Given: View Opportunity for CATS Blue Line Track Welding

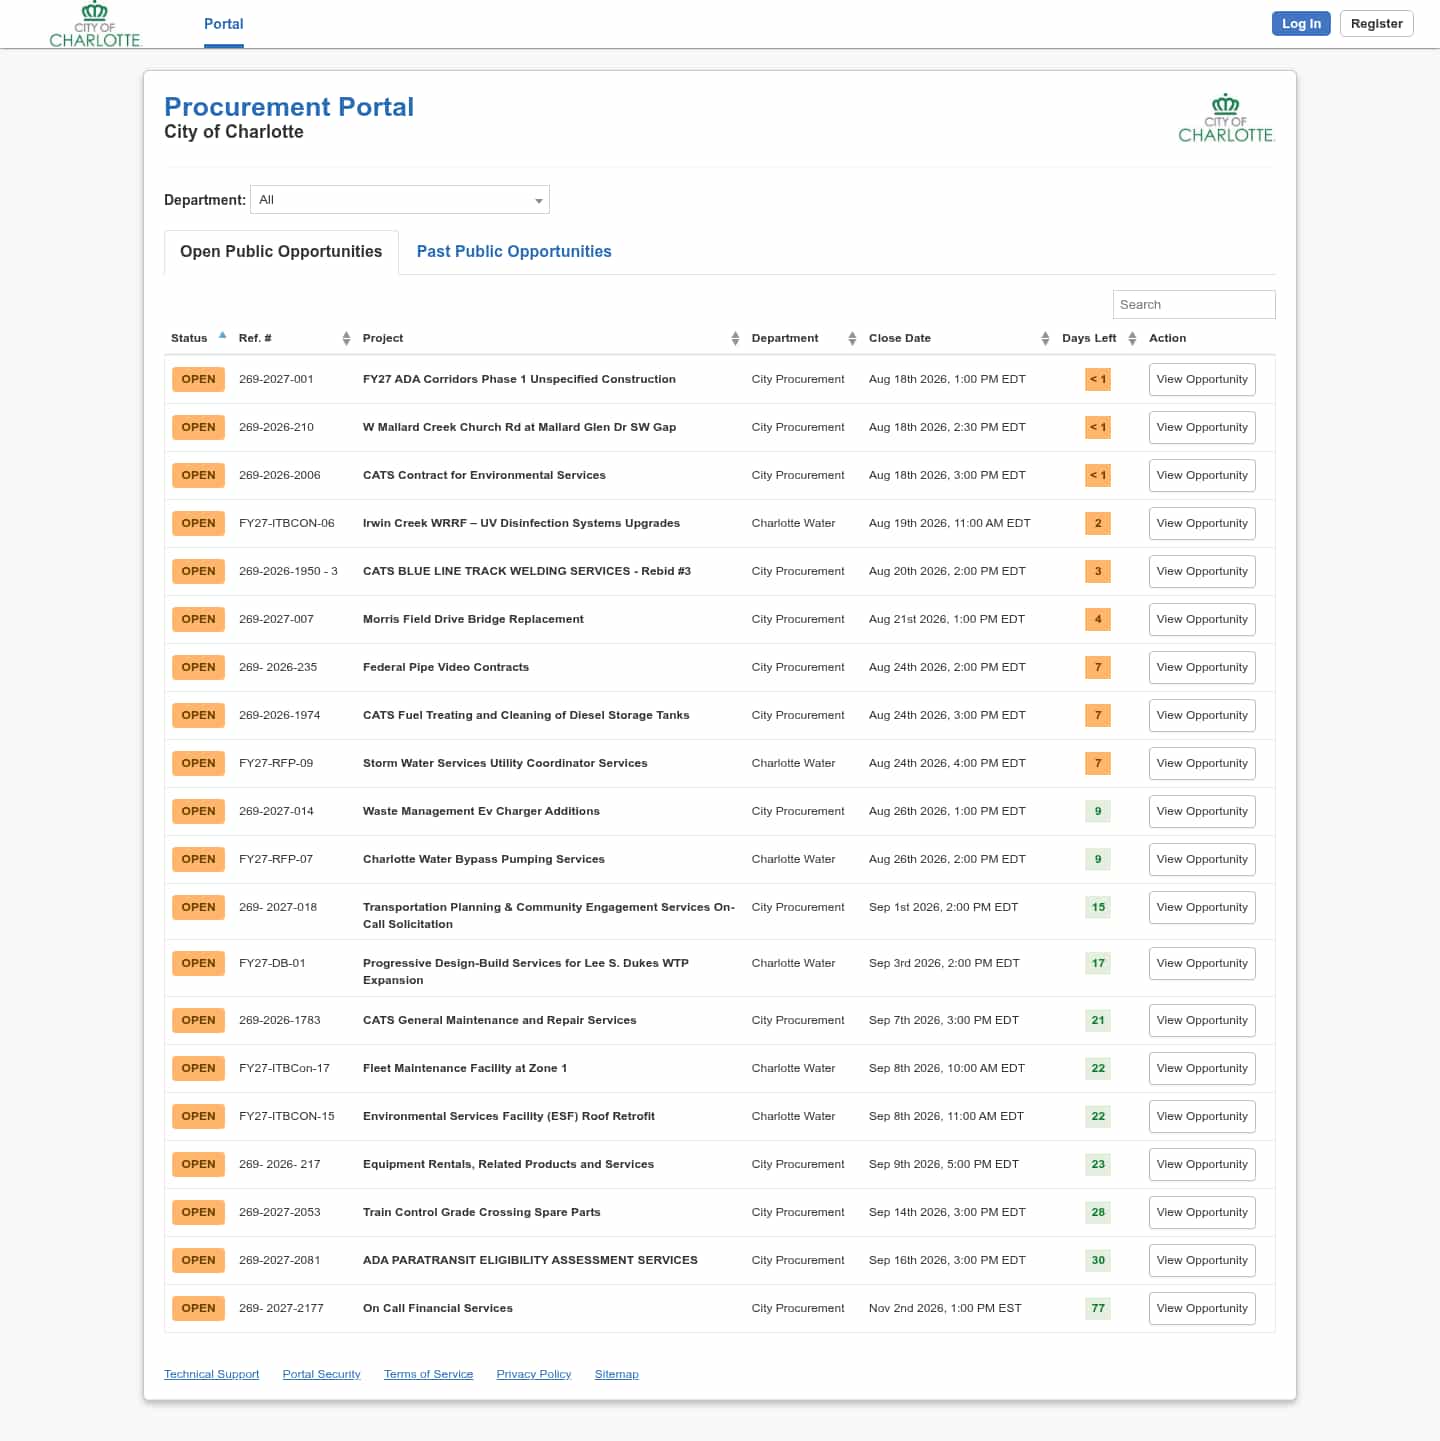Looking at the screenshot, I should tap(1202, 572).
